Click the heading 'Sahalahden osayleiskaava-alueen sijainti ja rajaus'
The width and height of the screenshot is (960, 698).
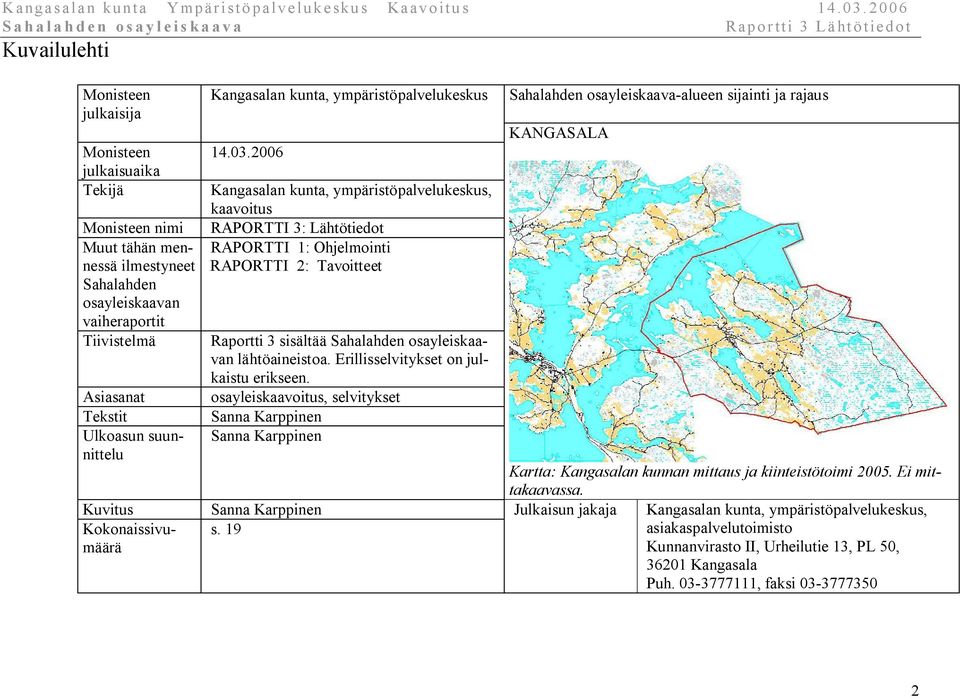tap(669, 95)
